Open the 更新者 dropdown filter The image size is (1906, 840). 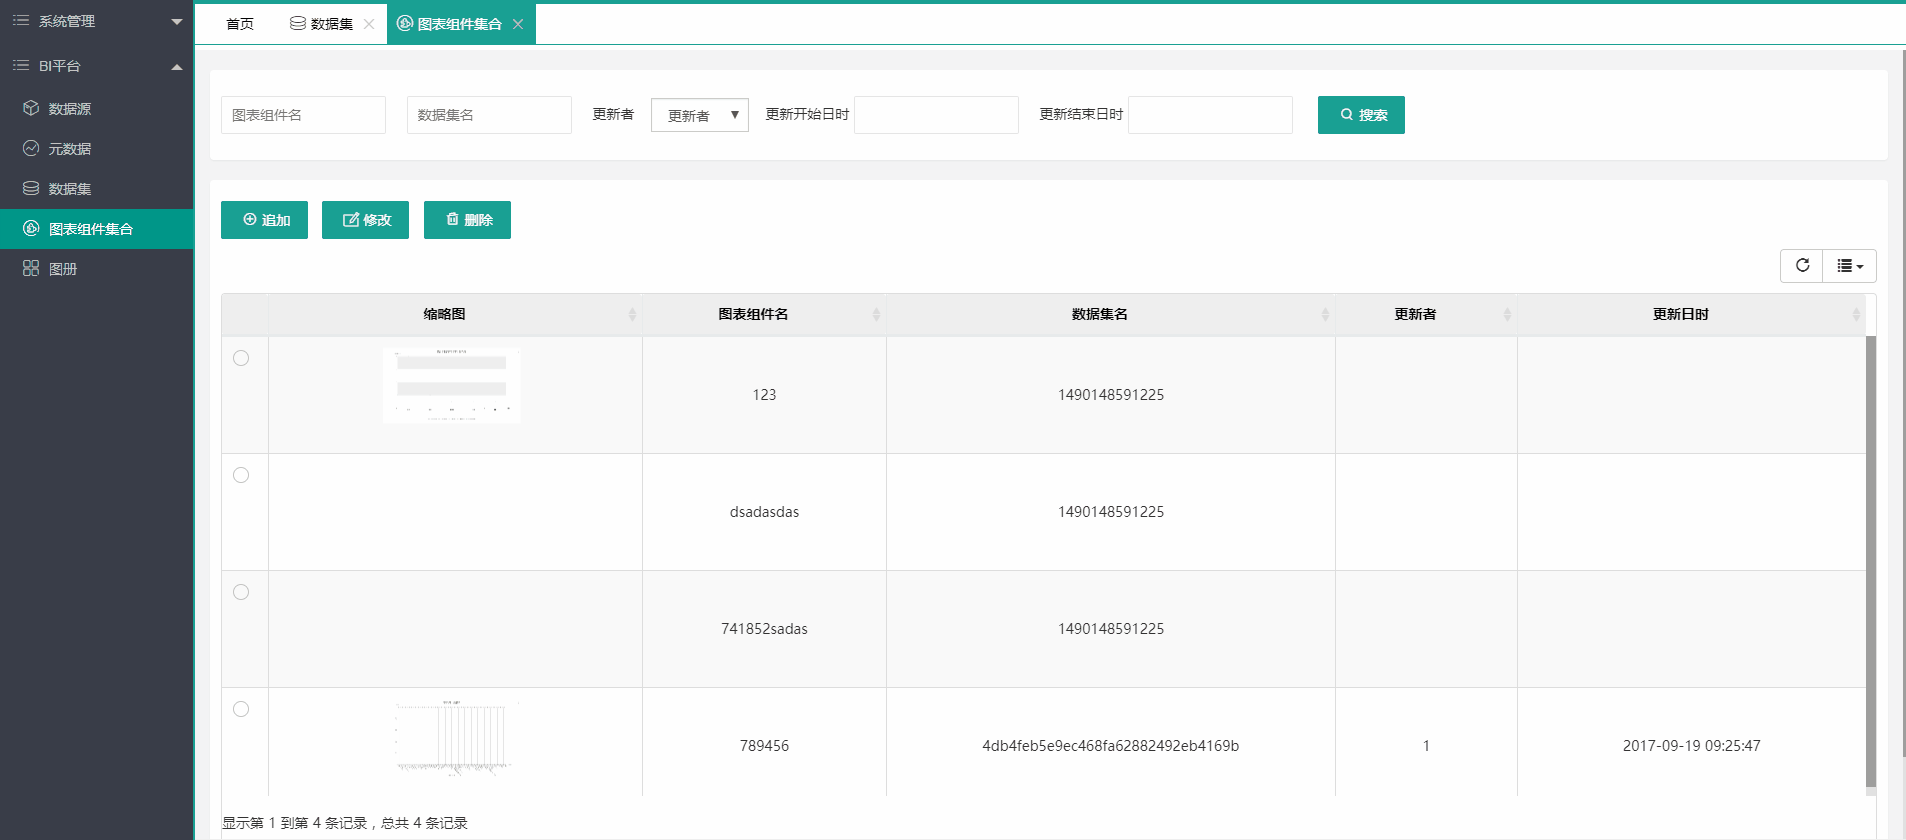699,115
